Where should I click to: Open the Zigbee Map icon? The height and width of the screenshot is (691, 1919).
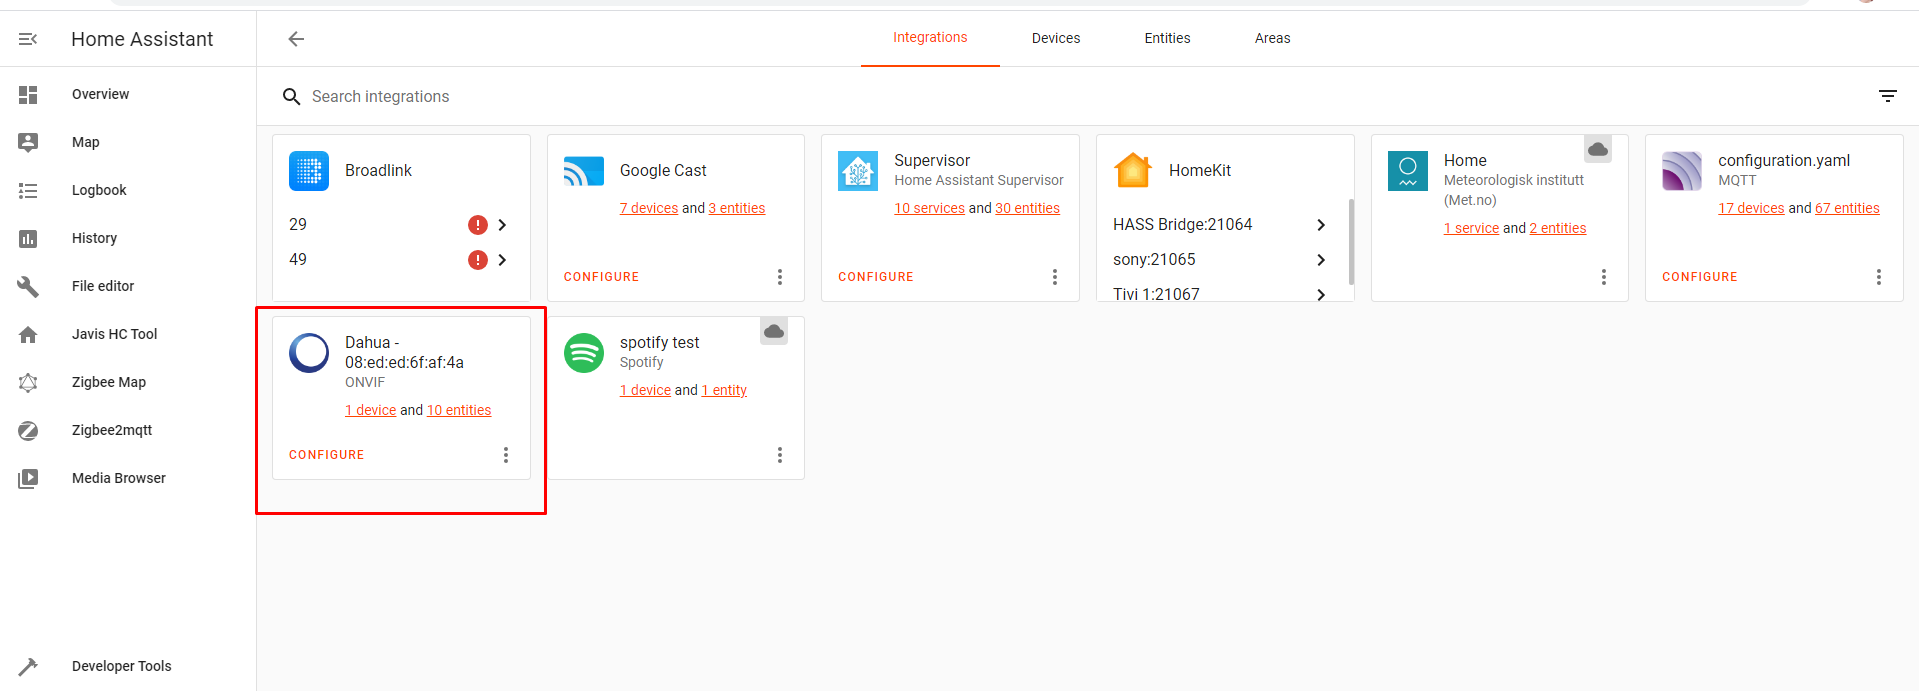28,382
